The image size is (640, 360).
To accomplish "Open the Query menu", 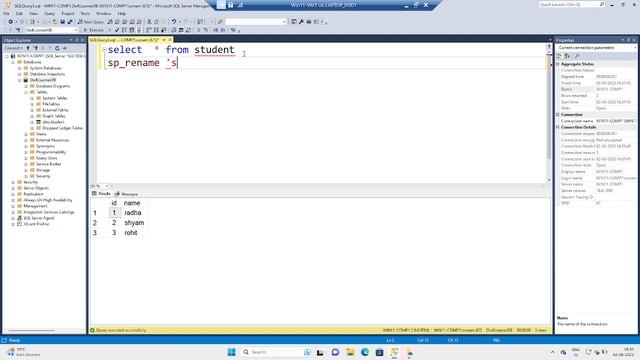I will click(x=49, y=13).
